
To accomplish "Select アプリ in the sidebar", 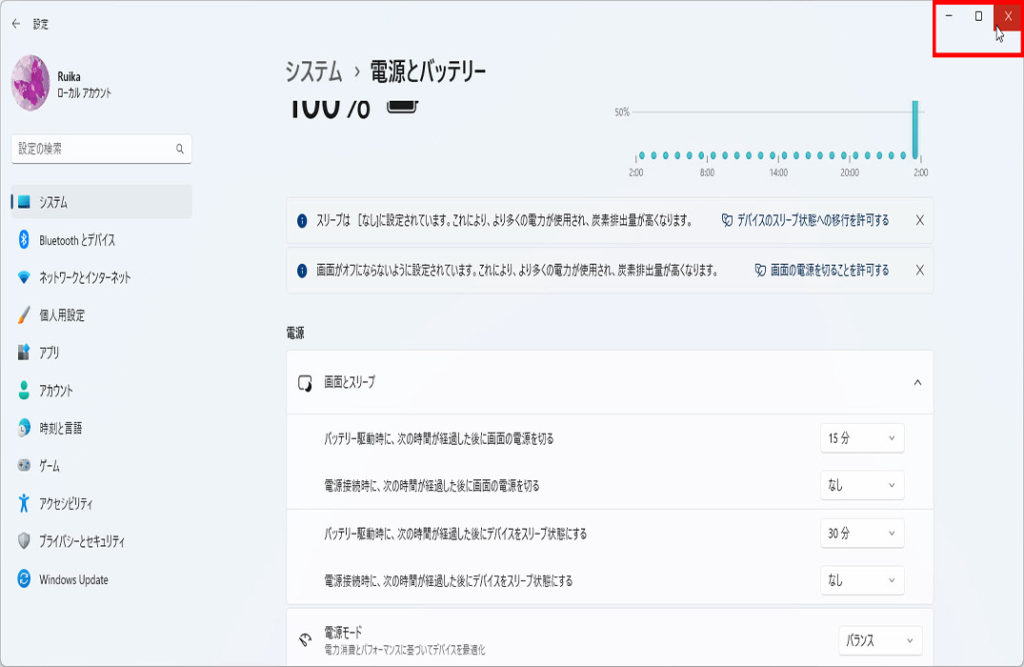I will [49, 353].
